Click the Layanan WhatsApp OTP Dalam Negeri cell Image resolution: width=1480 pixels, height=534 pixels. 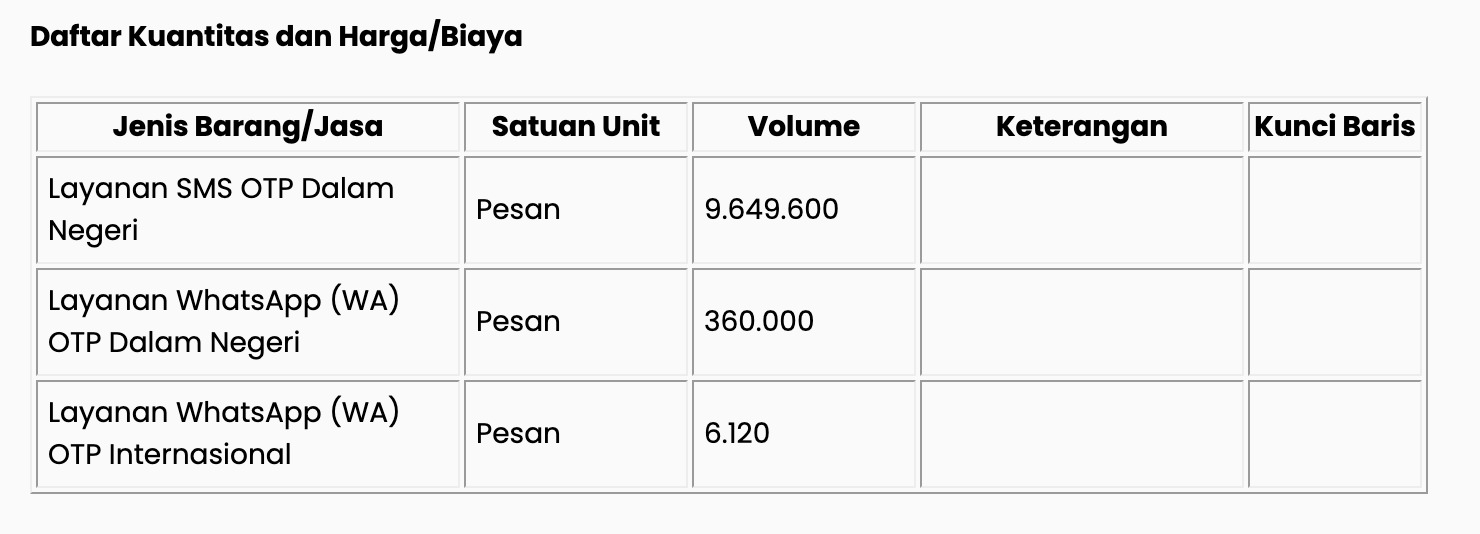point(248,322)
